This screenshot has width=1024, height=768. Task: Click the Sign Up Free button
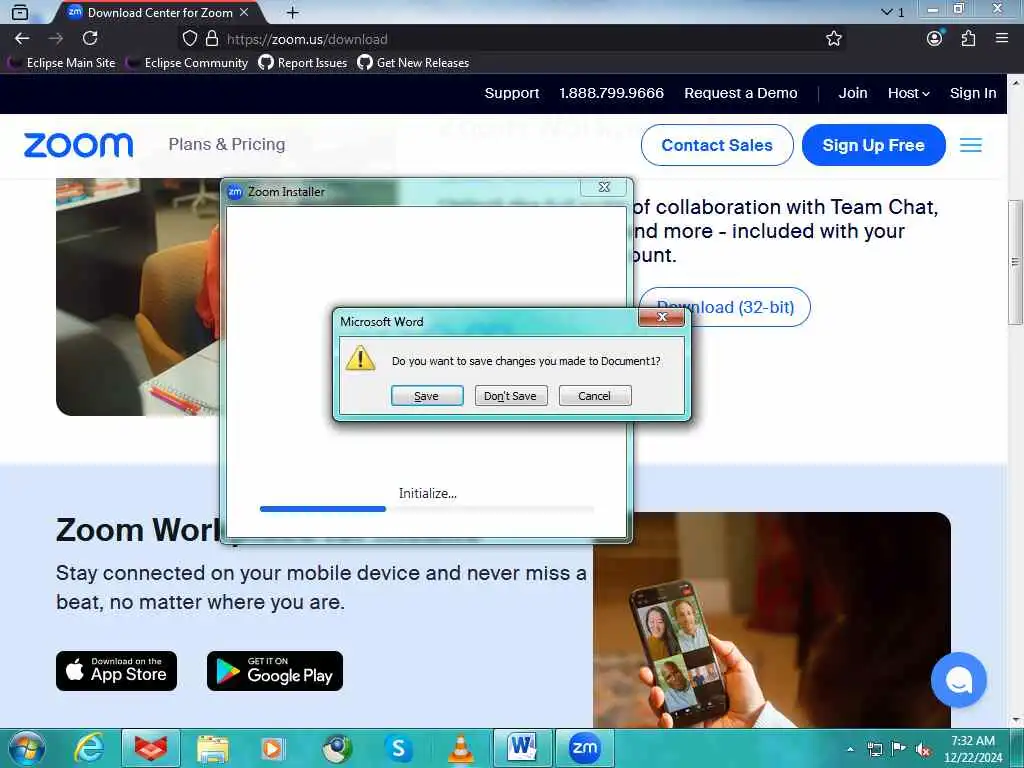[873, 145]
